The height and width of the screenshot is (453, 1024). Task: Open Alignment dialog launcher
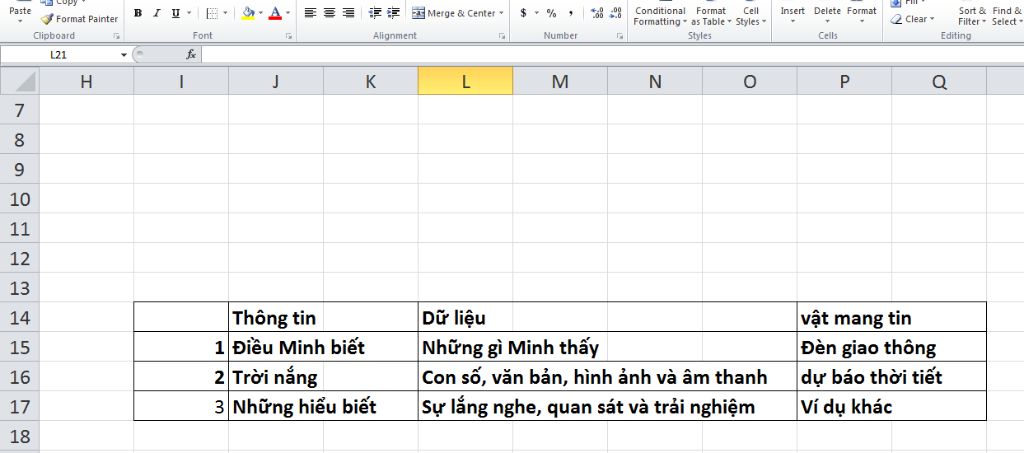(x=502, y=37)
